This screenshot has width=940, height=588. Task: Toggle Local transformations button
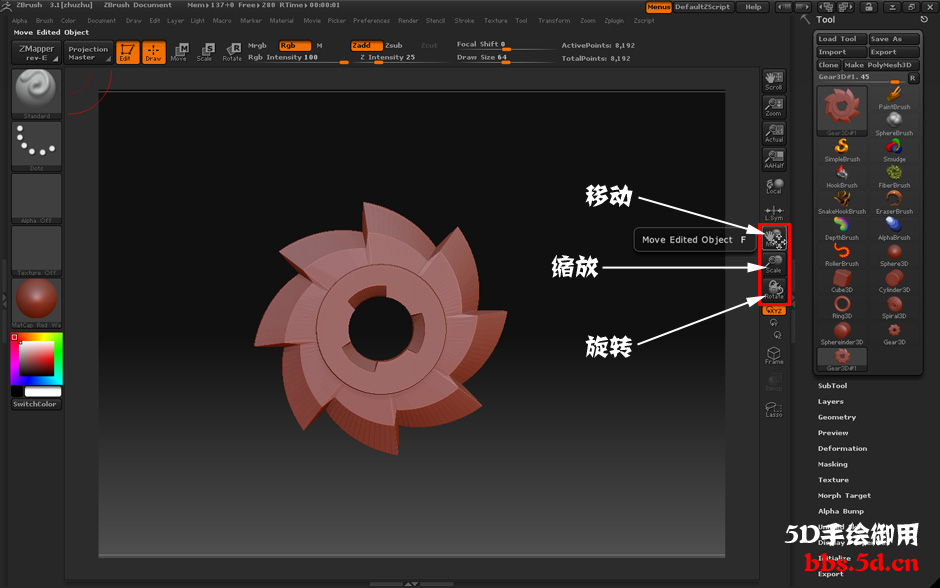[774, 186]
